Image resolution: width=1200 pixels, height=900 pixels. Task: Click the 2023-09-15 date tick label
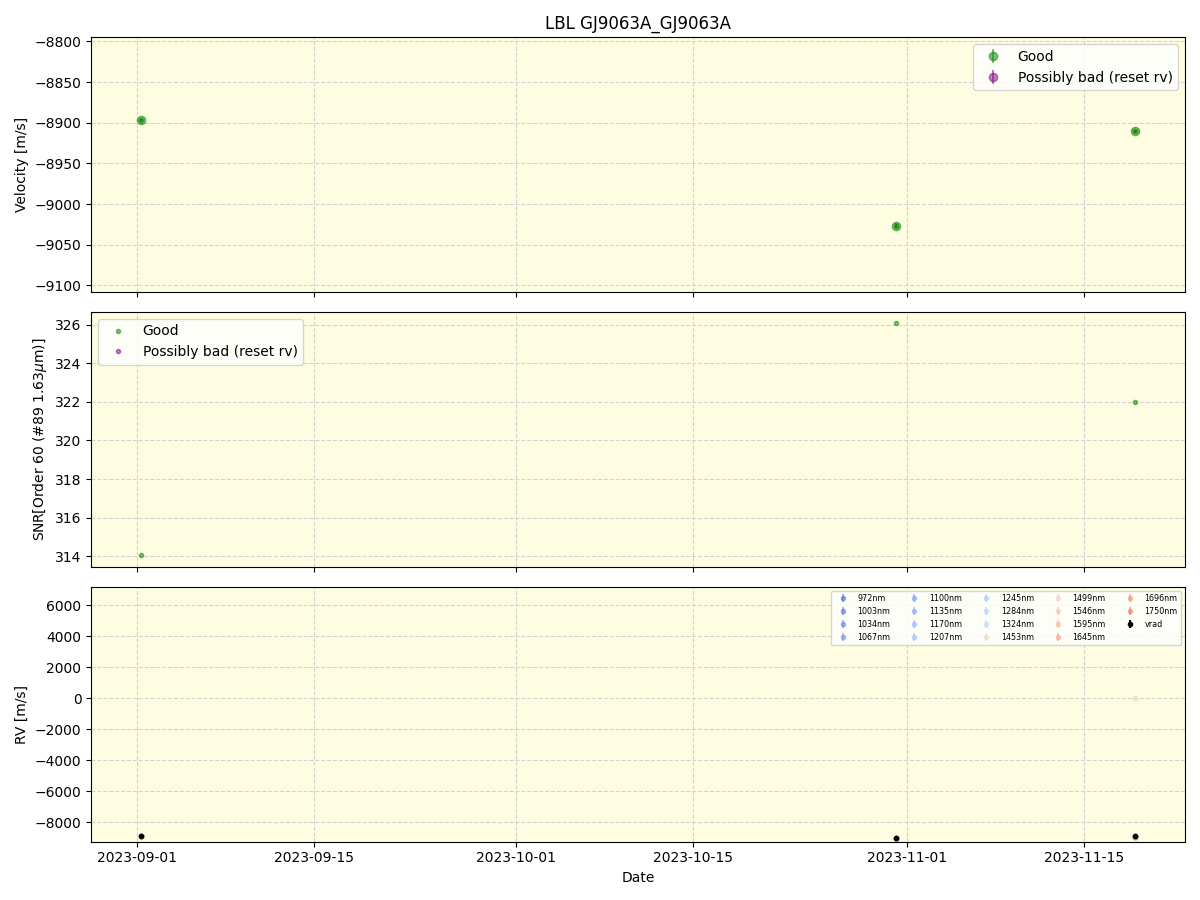[314, 856]
